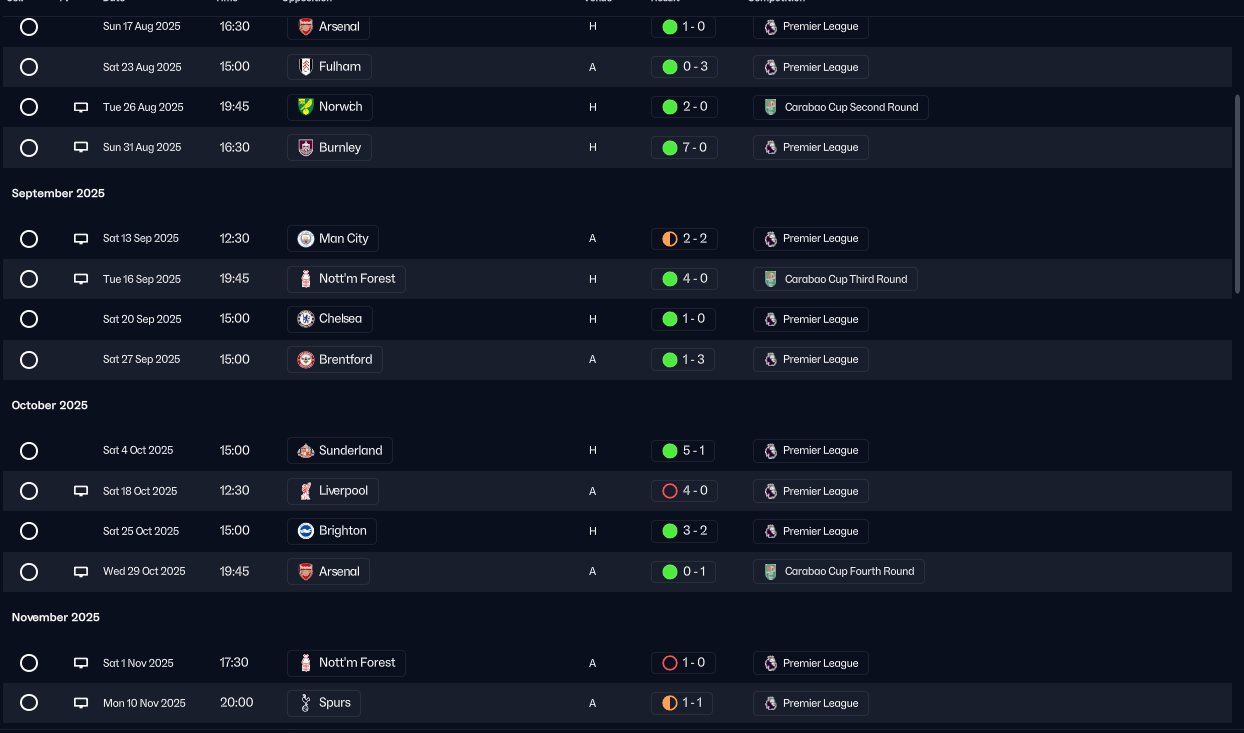The height and width of the screenshot is (733, 1244).
Task: Click the TV icon beside Mon 10 Nov 2025
Action: coord(81,703)
